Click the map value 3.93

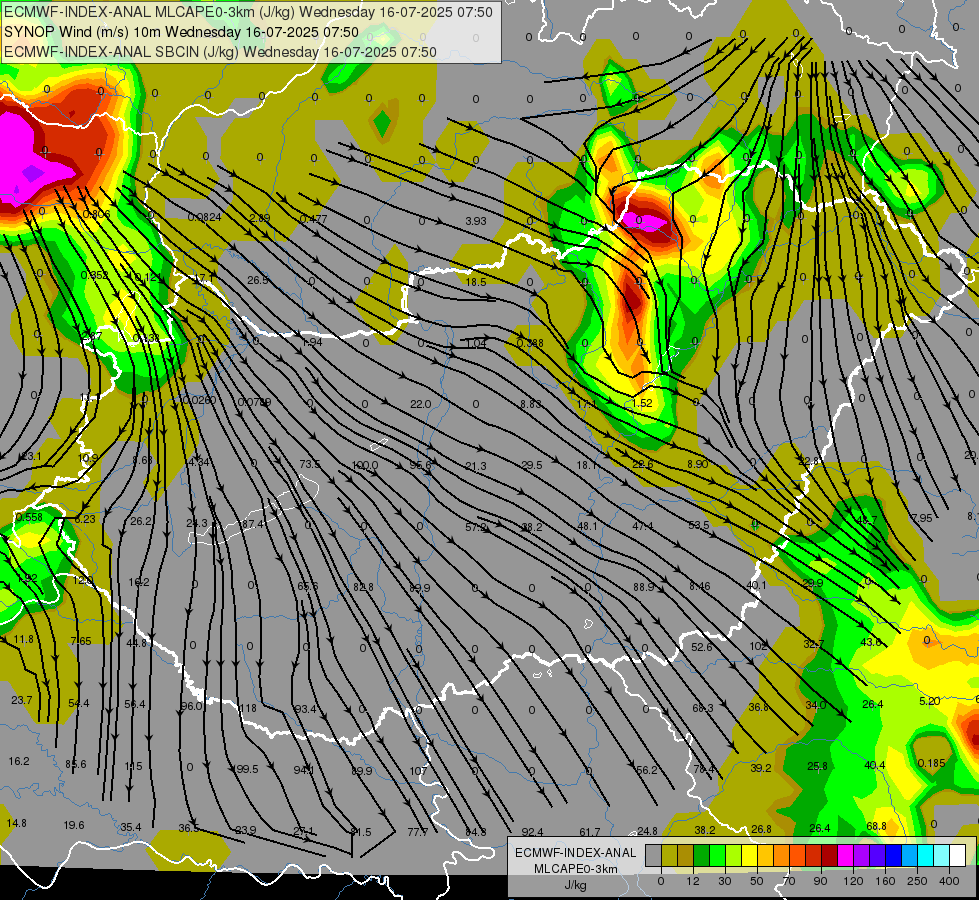(476, 221)
